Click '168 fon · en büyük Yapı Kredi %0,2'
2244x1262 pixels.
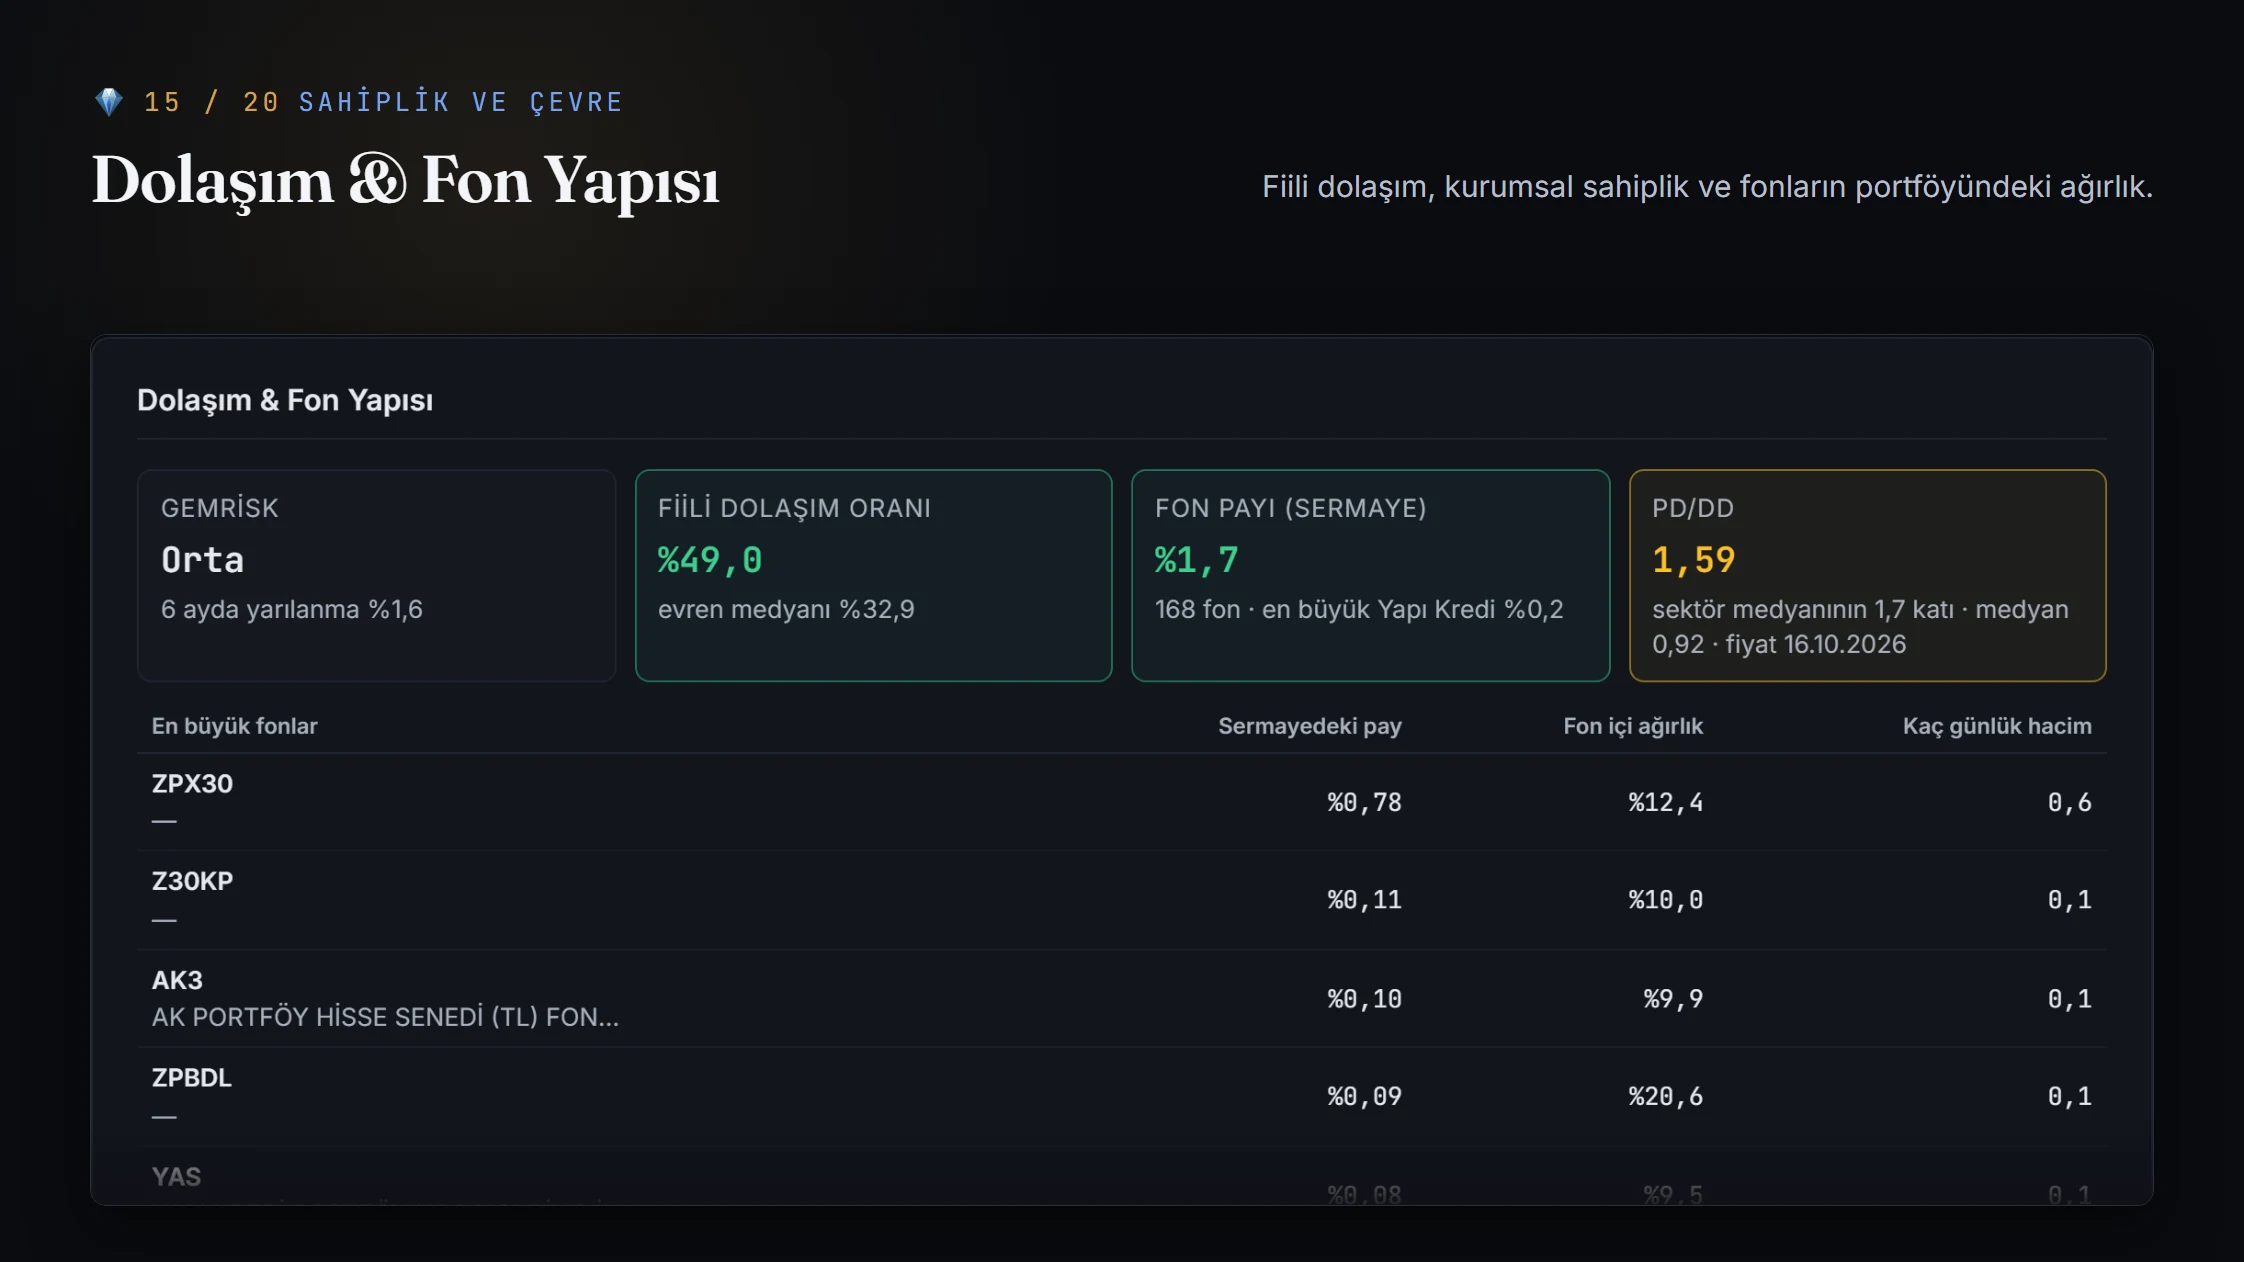(1359, 609)
